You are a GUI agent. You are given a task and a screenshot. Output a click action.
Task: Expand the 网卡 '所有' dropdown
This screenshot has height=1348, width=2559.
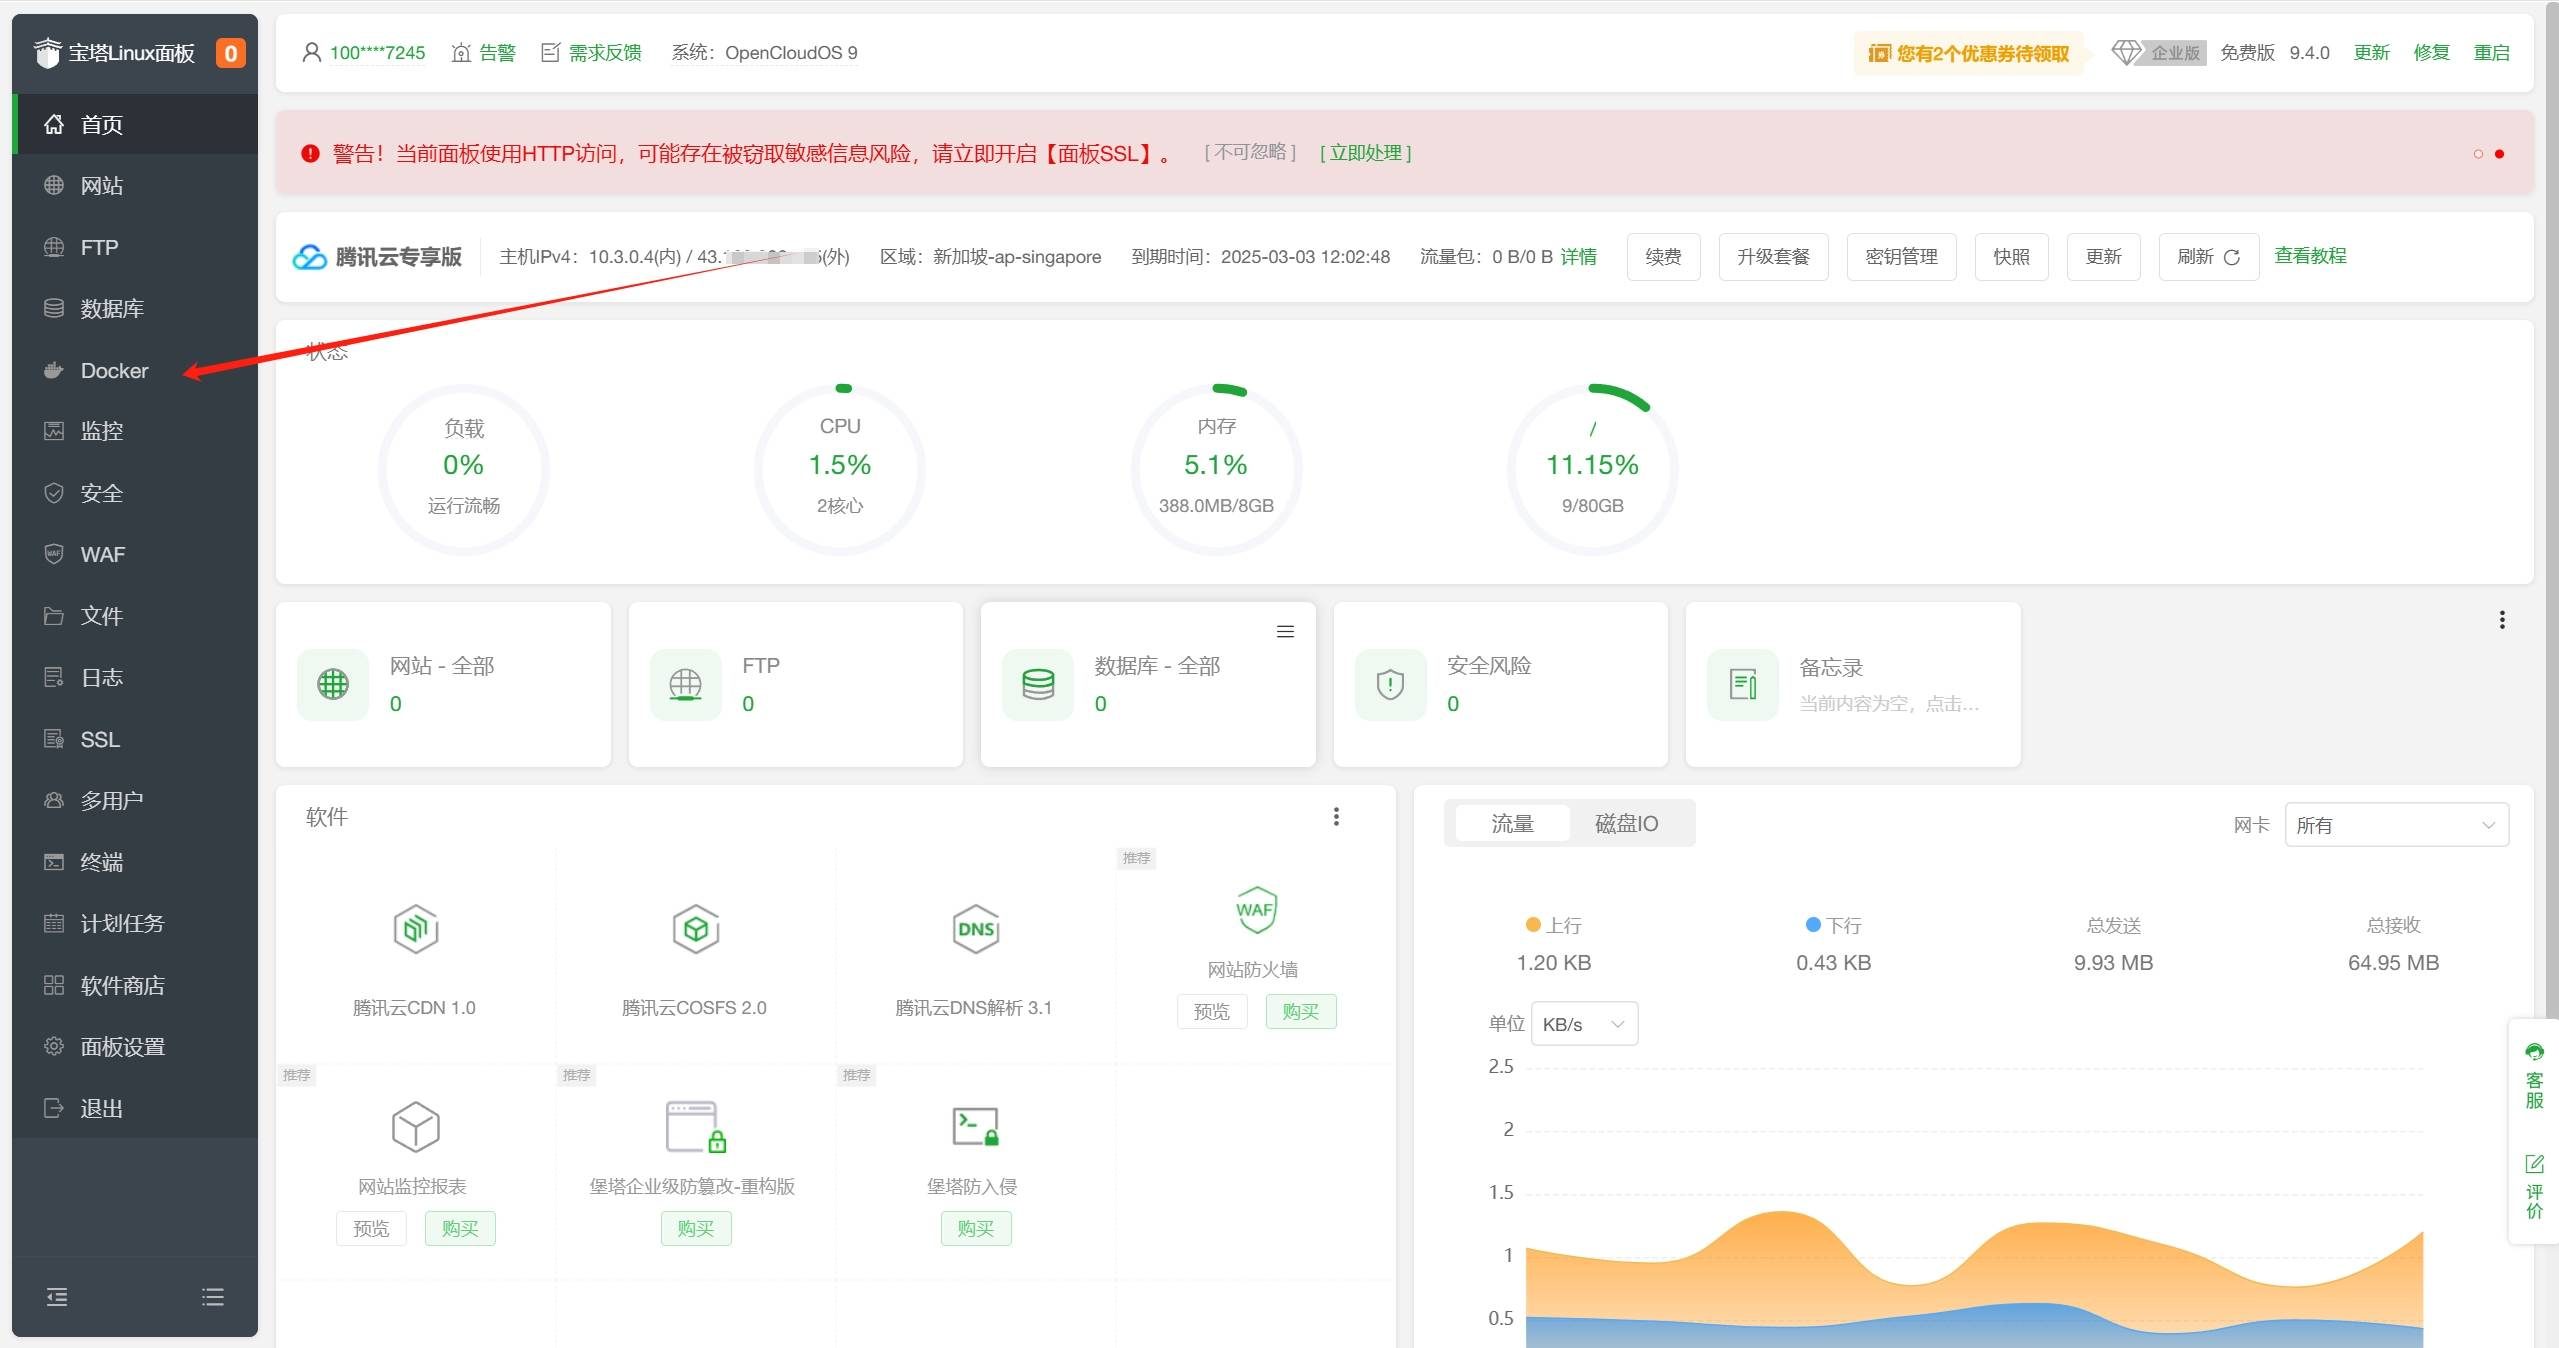(2395, 824)
